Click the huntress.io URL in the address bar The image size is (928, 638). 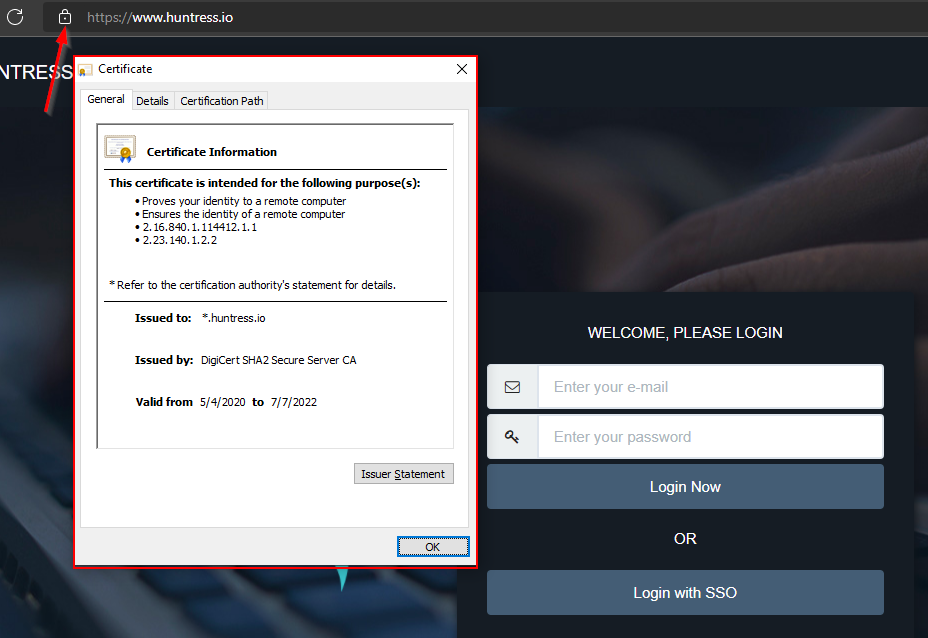[x=160, y=18]
